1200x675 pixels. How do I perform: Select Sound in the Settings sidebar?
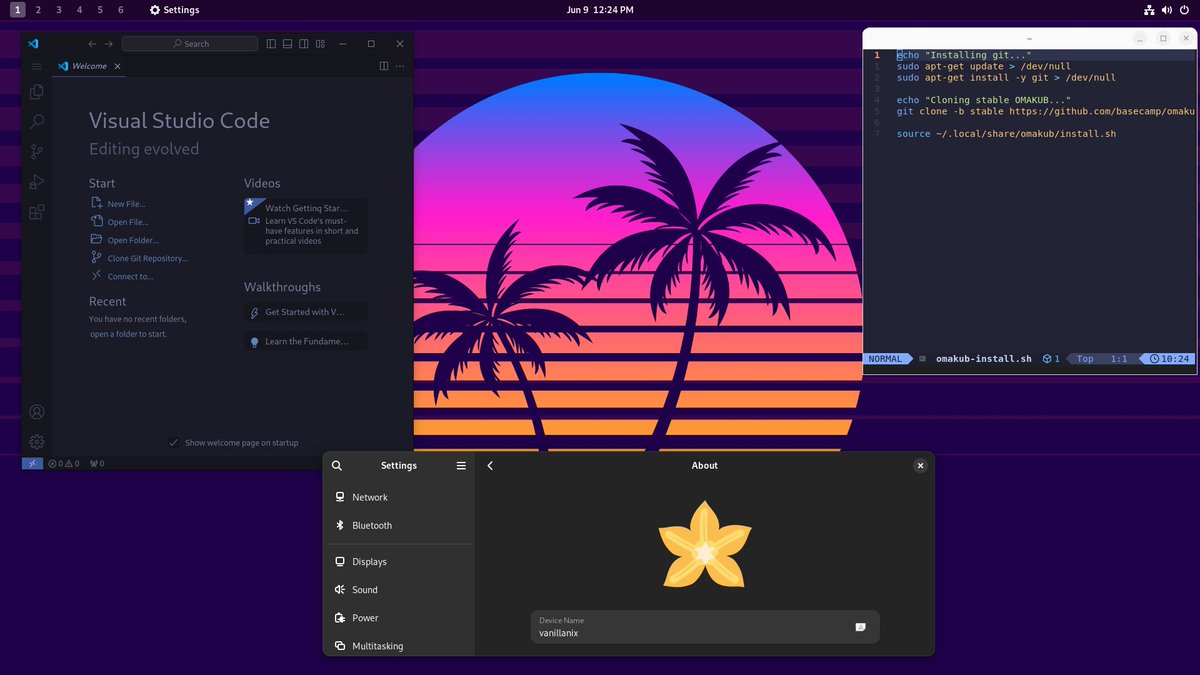click(399, 590)
